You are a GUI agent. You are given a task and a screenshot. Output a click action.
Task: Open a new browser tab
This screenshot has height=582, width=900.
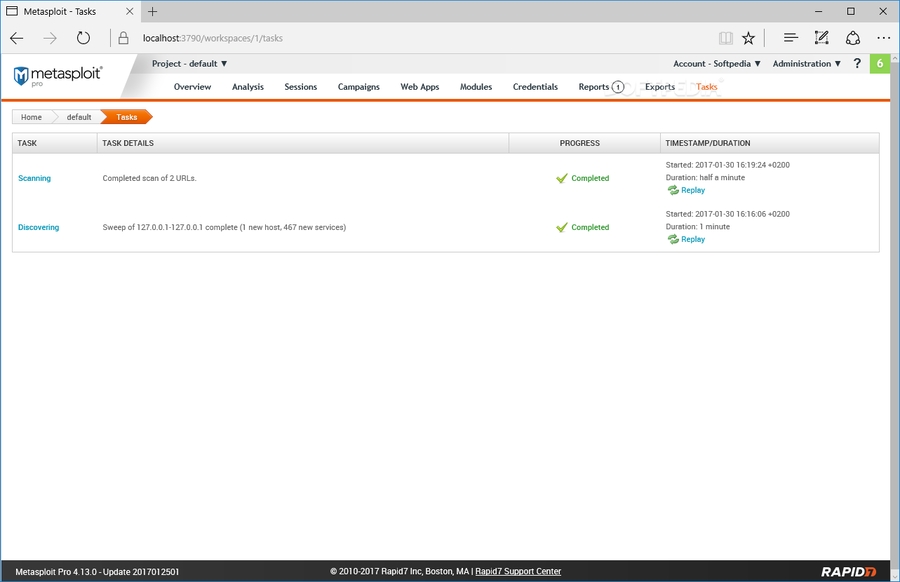click(152, 12)
